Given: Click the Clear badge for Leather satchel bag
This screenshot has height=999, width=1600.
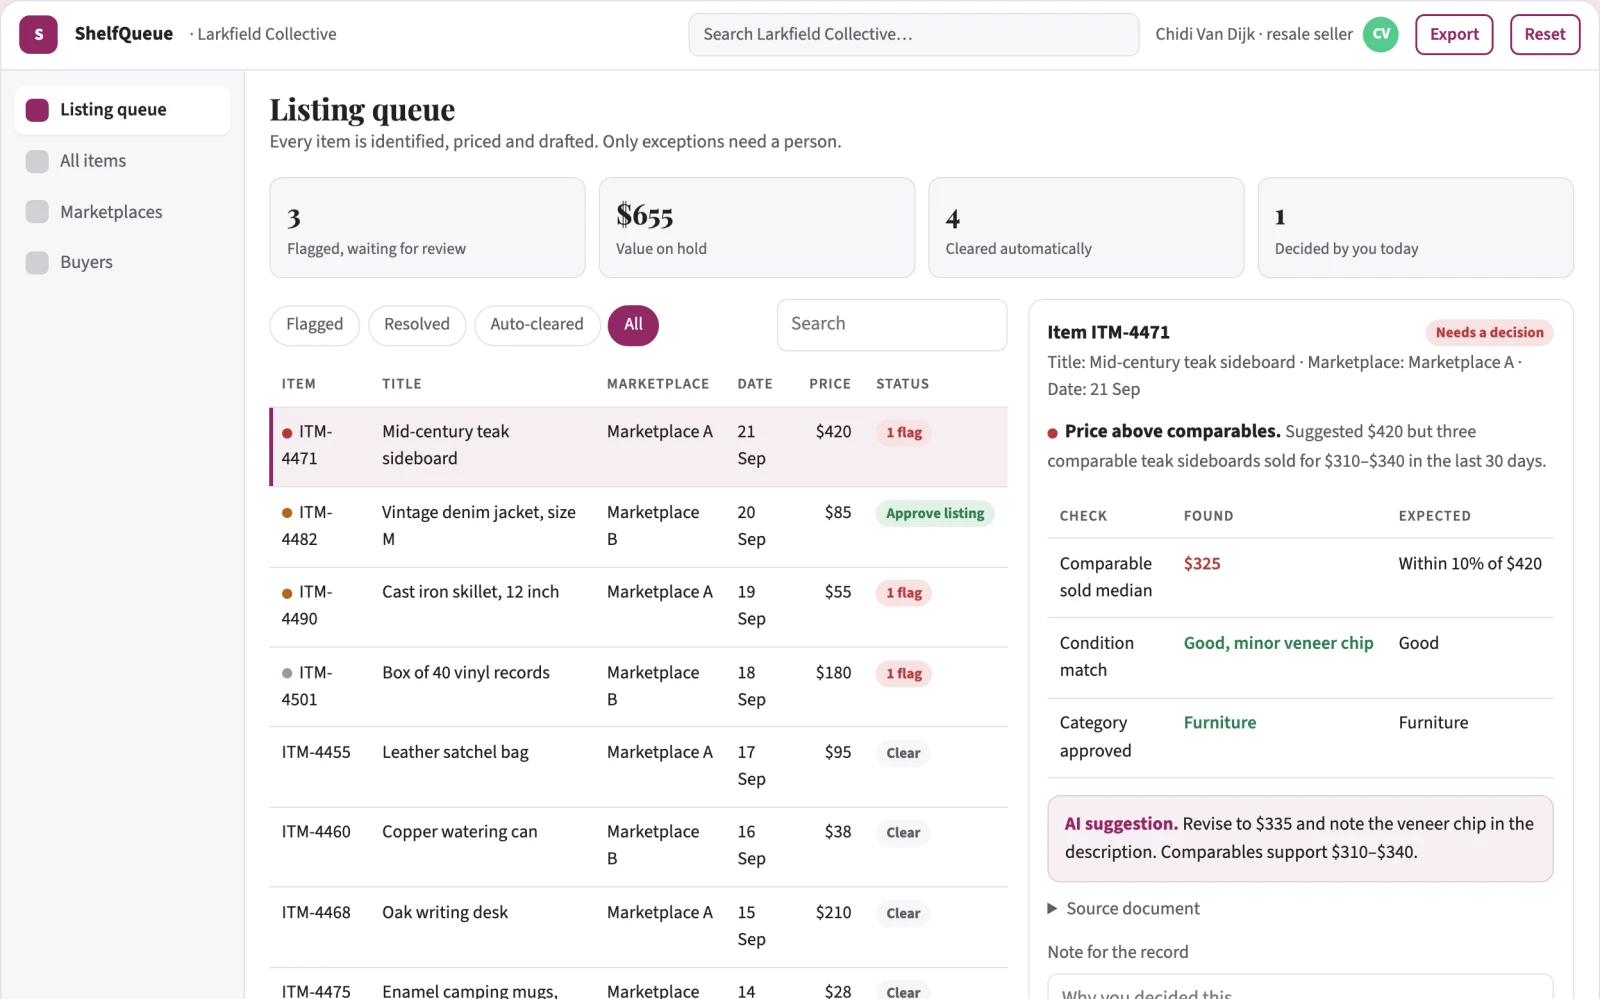Looking at the screenshot, I should pyautogui.click(x=903, y=753).
